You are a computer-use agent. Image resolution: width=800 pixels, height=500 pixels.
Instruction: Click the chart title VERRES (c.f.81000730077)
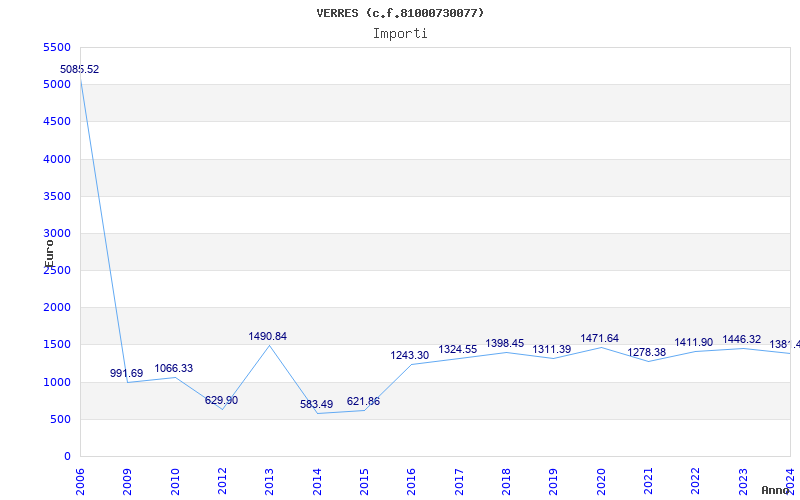click(x=400, y=13)
